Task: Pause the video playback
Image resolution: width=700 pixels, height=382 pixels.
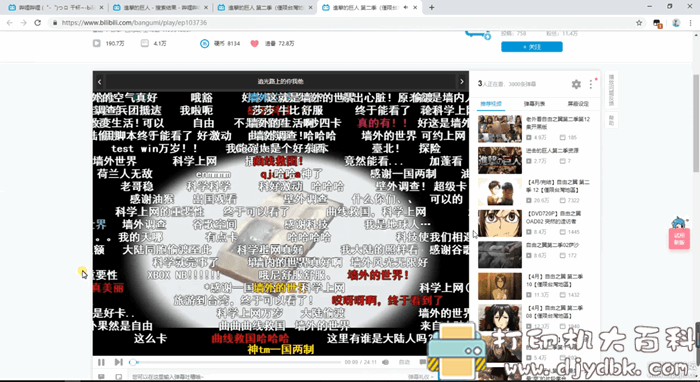Action: pos(101,362)
